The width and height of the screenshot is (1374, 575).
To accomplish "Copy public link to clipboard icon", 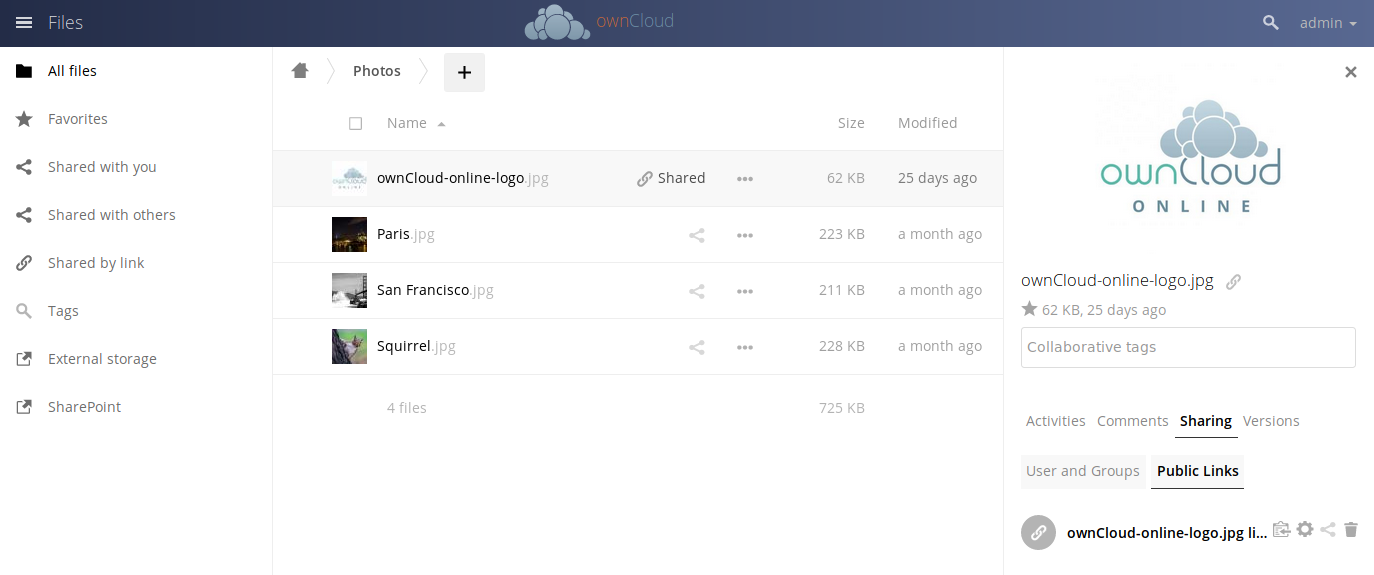I will (1282, 530).
